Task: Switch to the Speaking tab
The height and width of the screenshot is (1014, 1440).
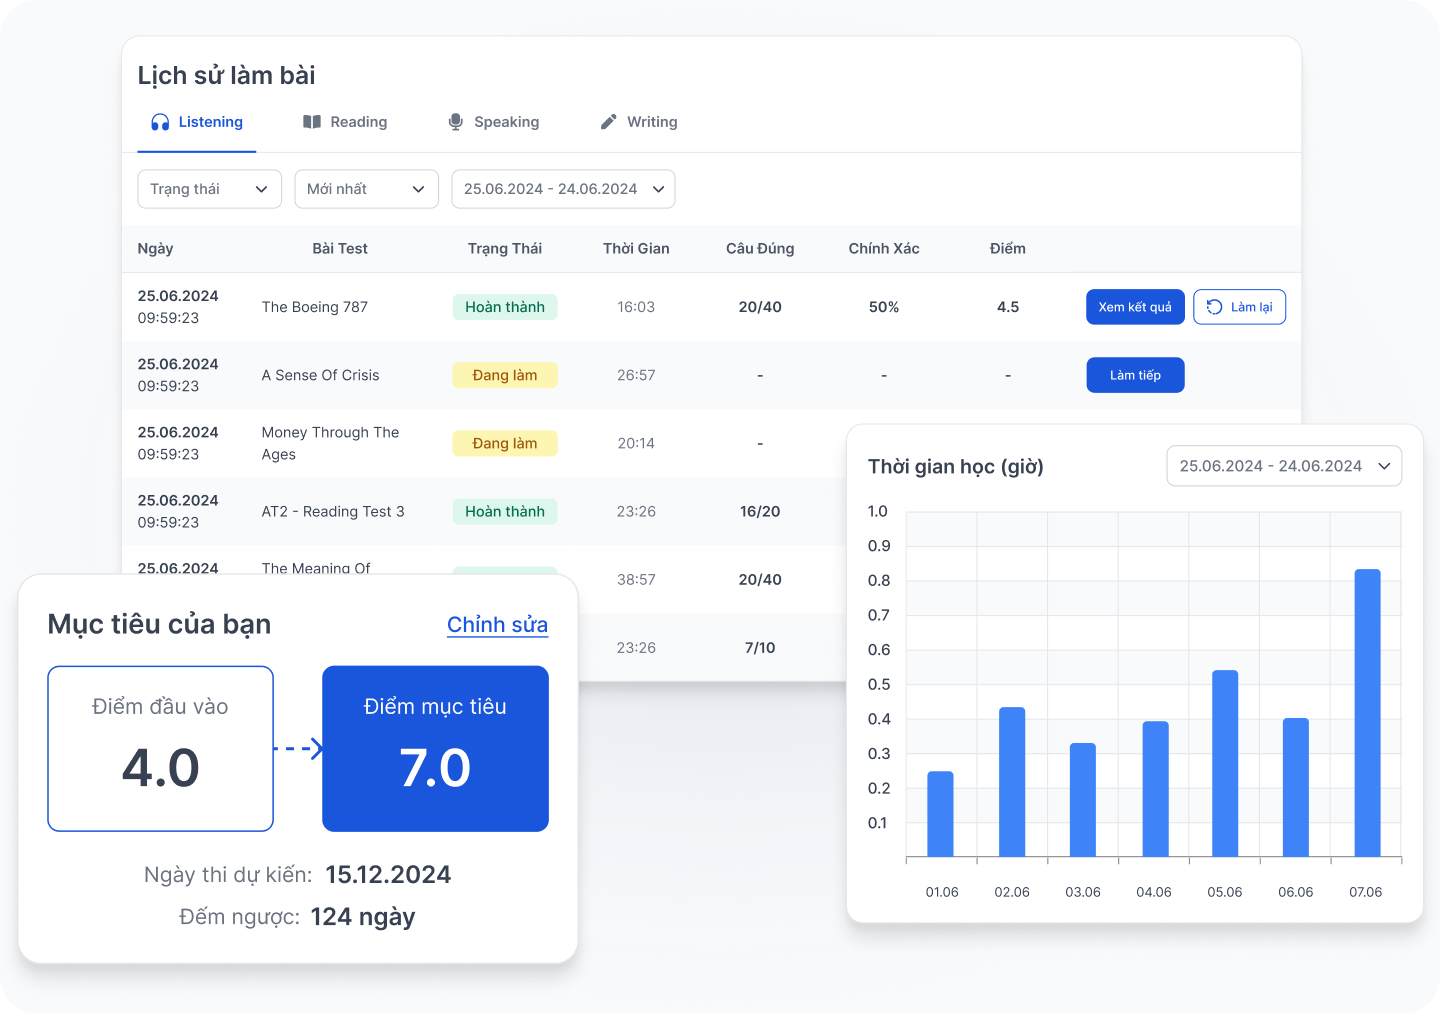Action: pyautogui.click(x=494, y=122)
